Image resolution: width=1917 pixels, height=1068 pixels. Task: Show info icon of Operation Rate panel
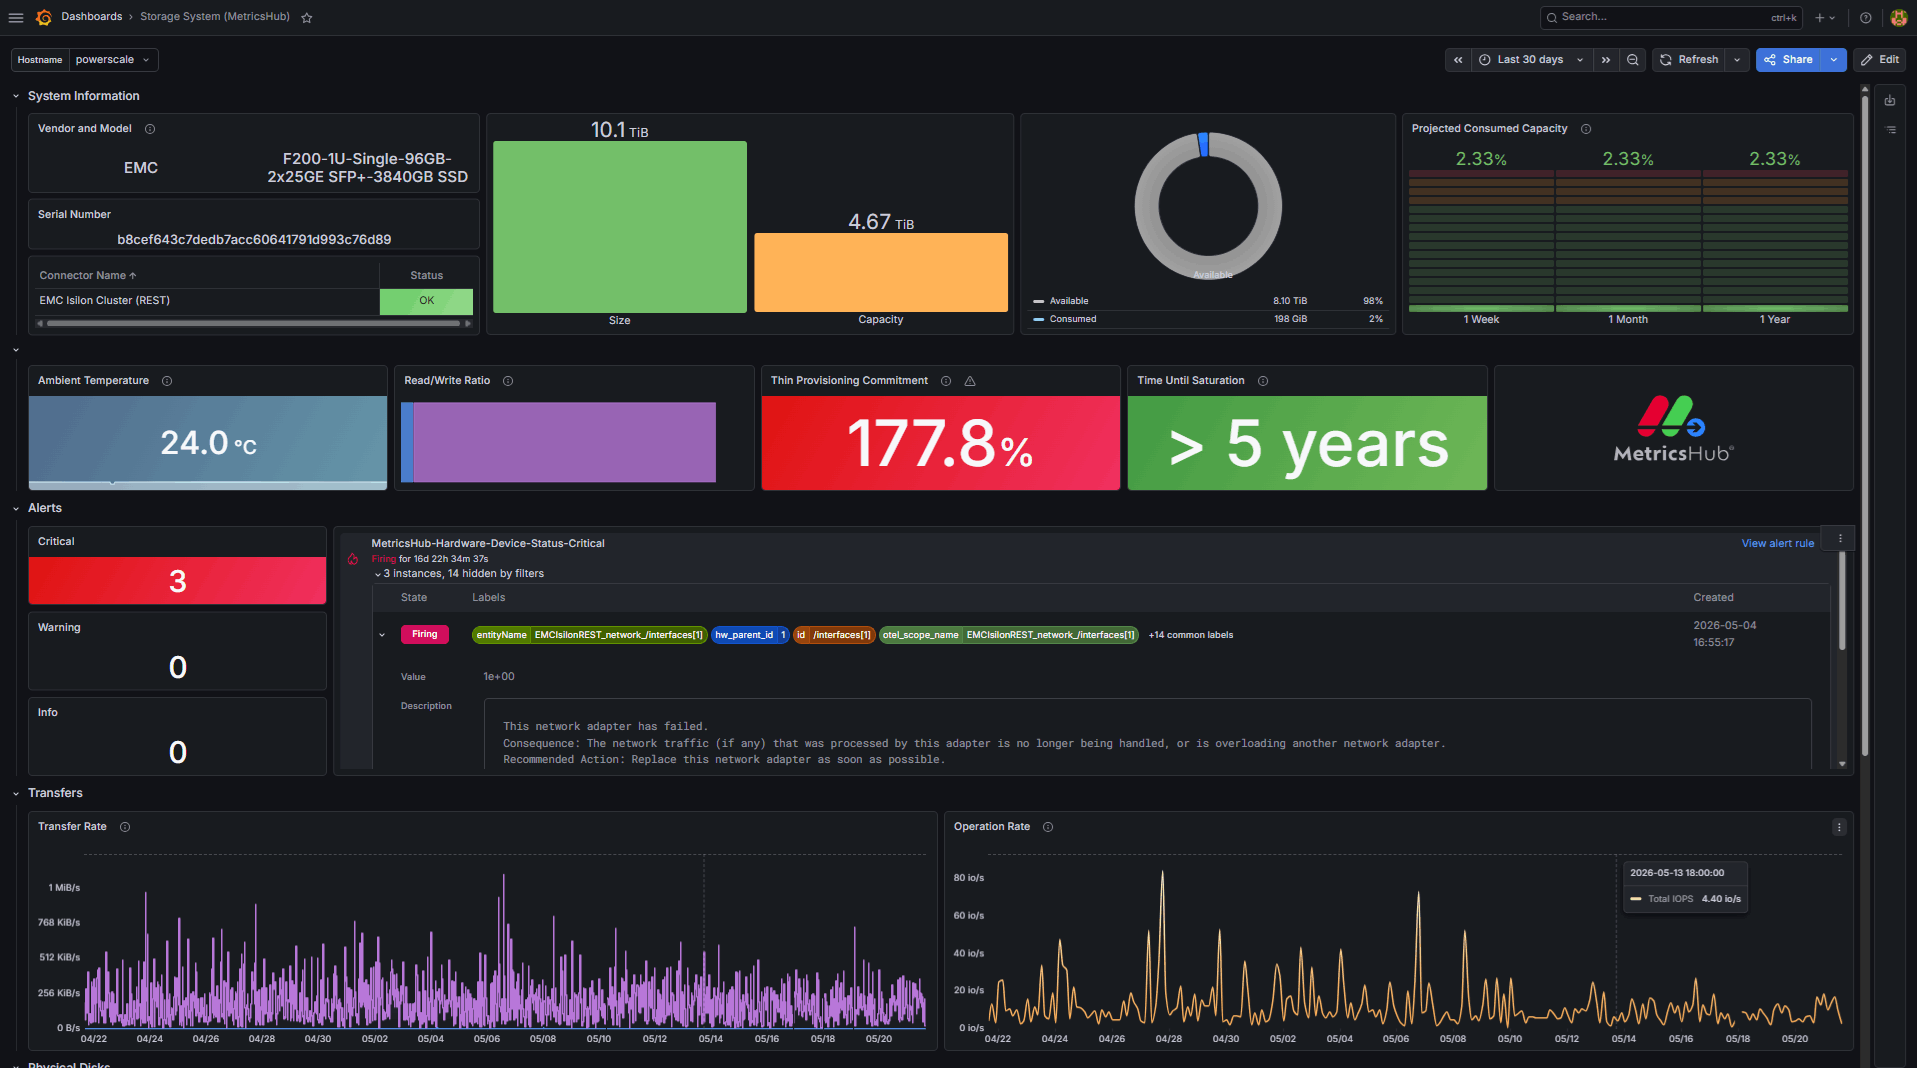[x=1048, y=827]
